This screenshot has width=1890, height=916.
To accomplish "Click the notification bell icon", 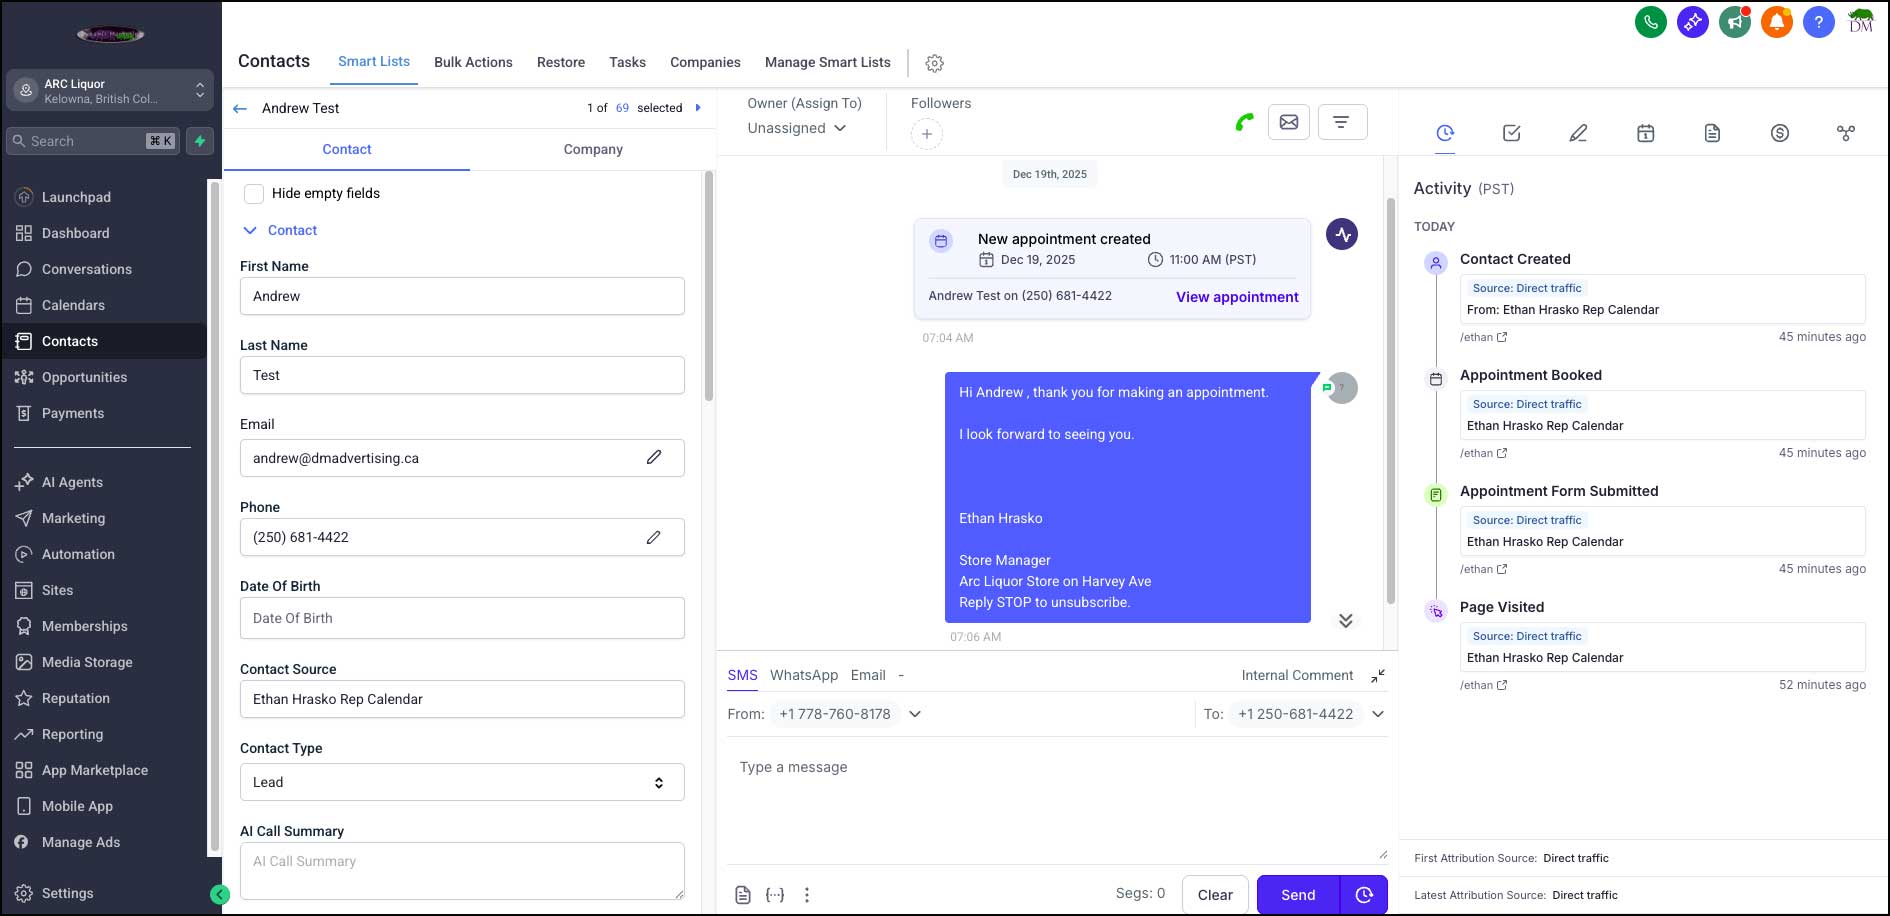I will [1776, 22].
